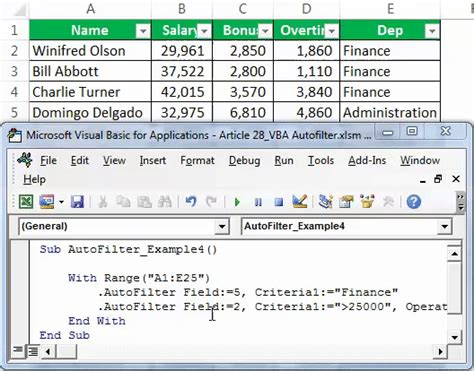Run the macro with the green play icon
The width and height of the screenshot is (474, 371).
pos(237,202)
